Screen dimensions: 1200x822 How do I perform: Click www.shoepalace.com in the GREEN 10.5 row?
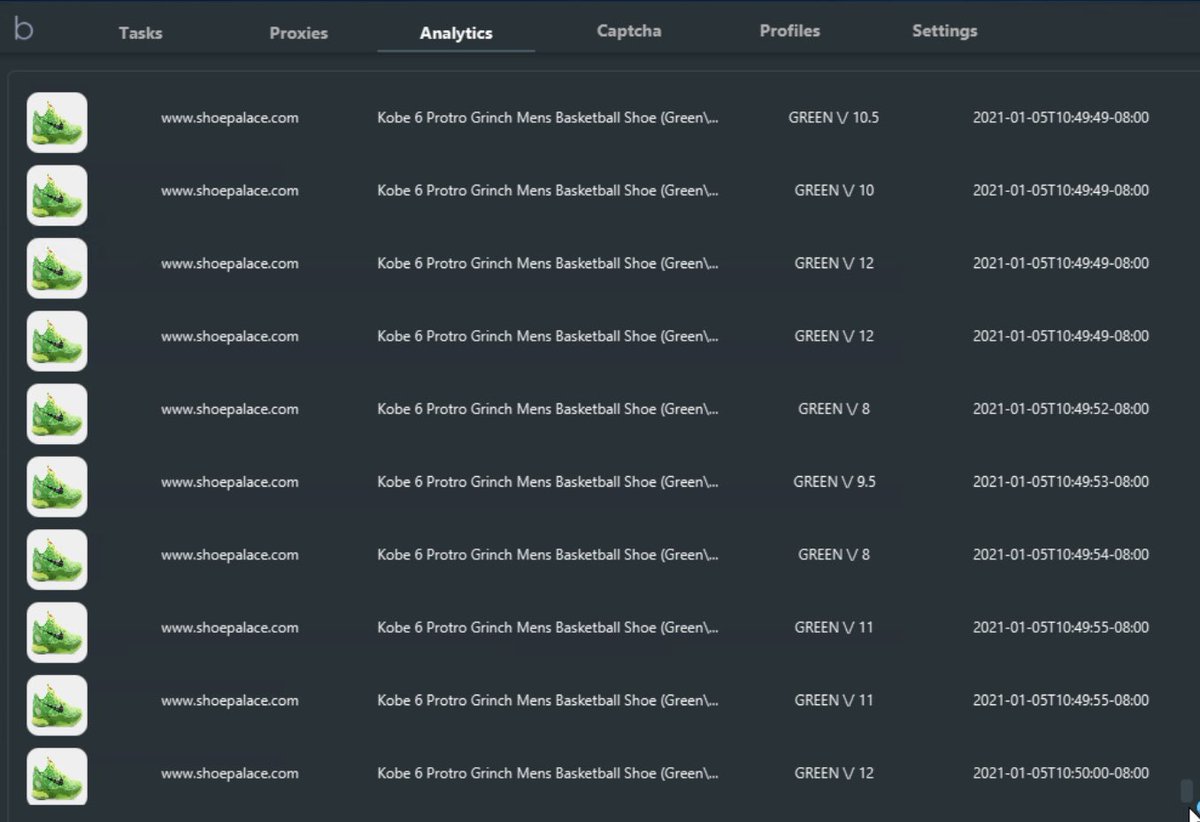point(230,118)
